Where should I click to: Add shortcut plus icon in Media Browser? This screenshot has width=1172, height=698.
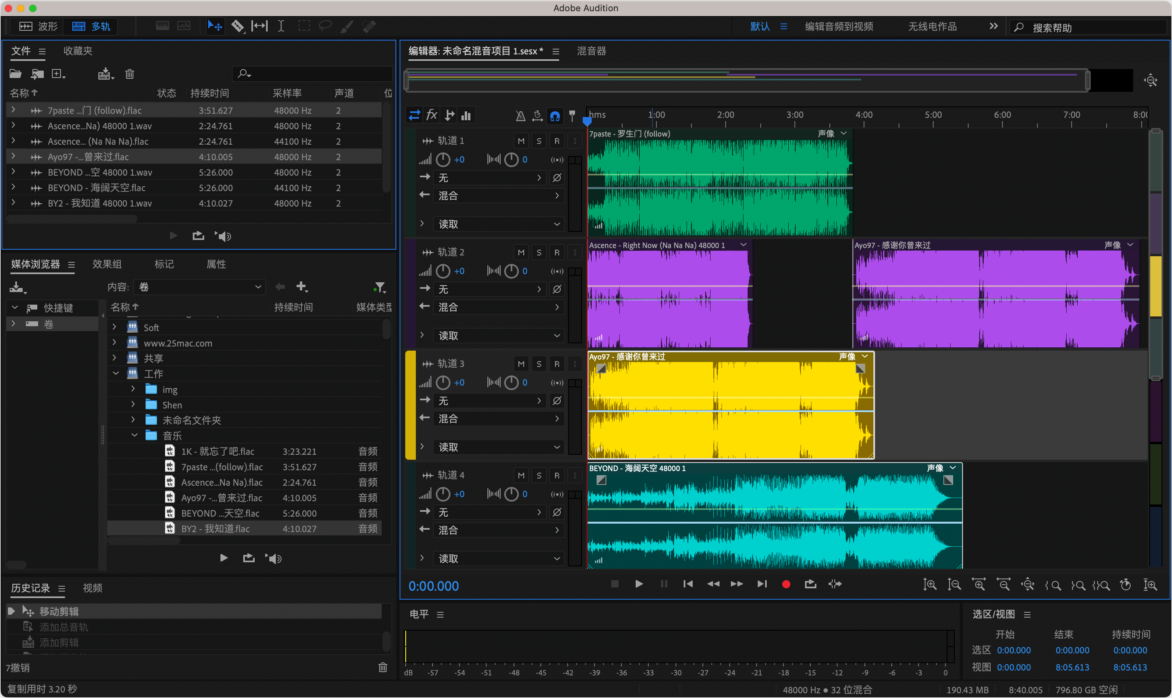302,287
